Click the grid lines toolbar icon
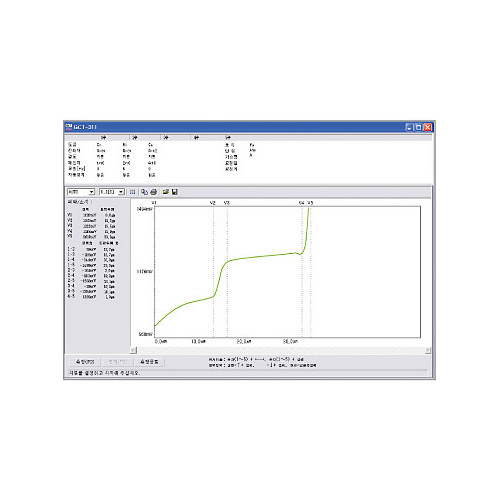 (133, 192)
